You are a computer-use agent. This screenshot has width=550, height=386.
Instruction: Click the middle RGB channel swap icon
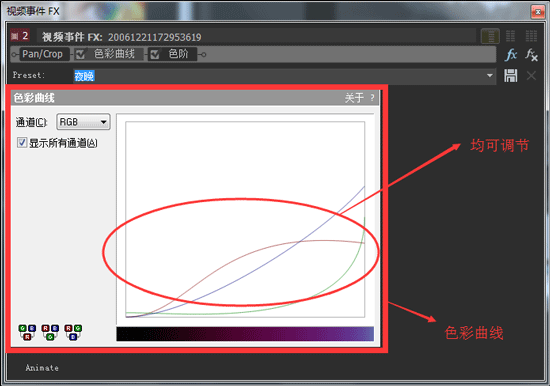(50, 332)
